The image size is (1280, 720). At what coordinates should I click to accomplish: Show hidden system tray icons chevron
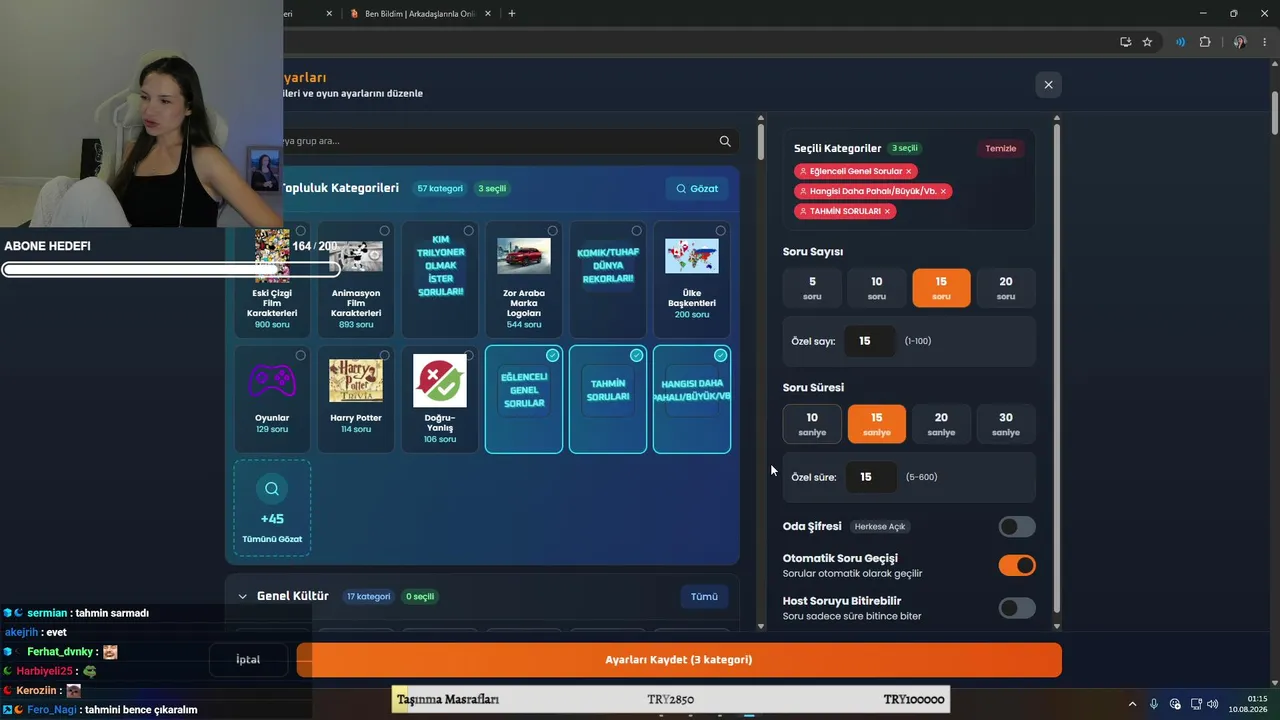[x=1132, y=704]
